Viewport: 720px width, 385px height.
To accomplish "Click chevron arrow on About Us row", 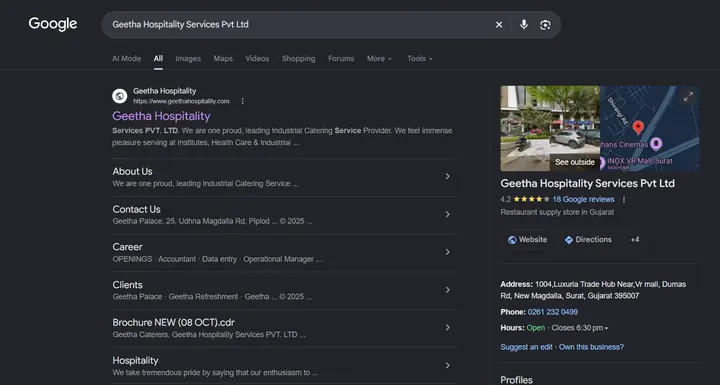I will (448, 176).
